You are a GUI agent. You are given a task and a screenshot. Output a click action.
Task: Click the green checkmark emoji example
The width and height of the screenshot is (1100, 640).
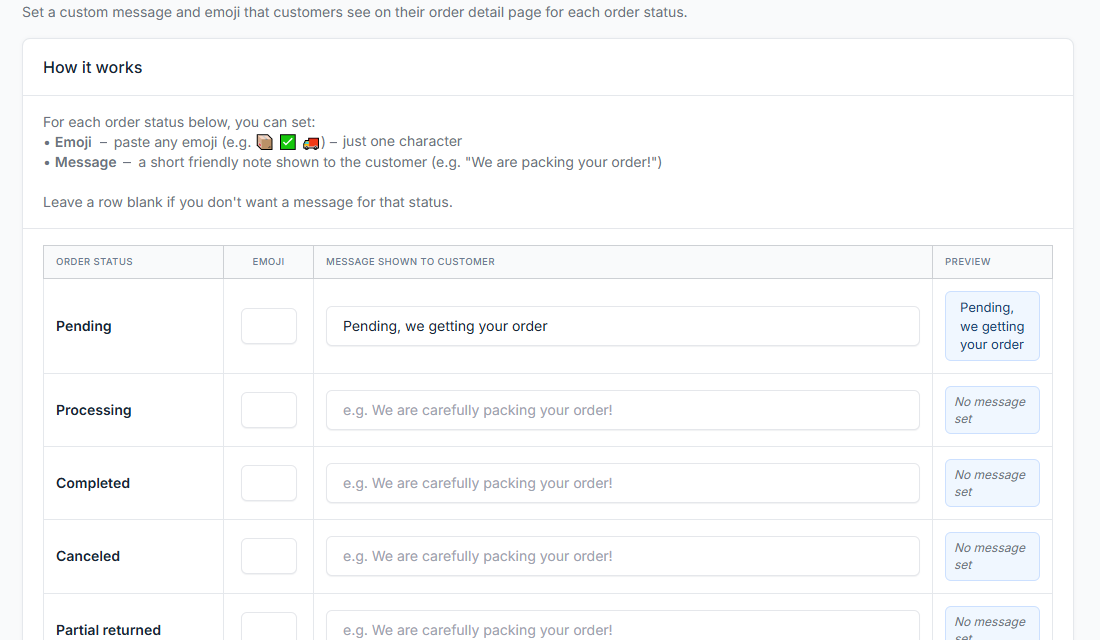[x=288, y=142]
